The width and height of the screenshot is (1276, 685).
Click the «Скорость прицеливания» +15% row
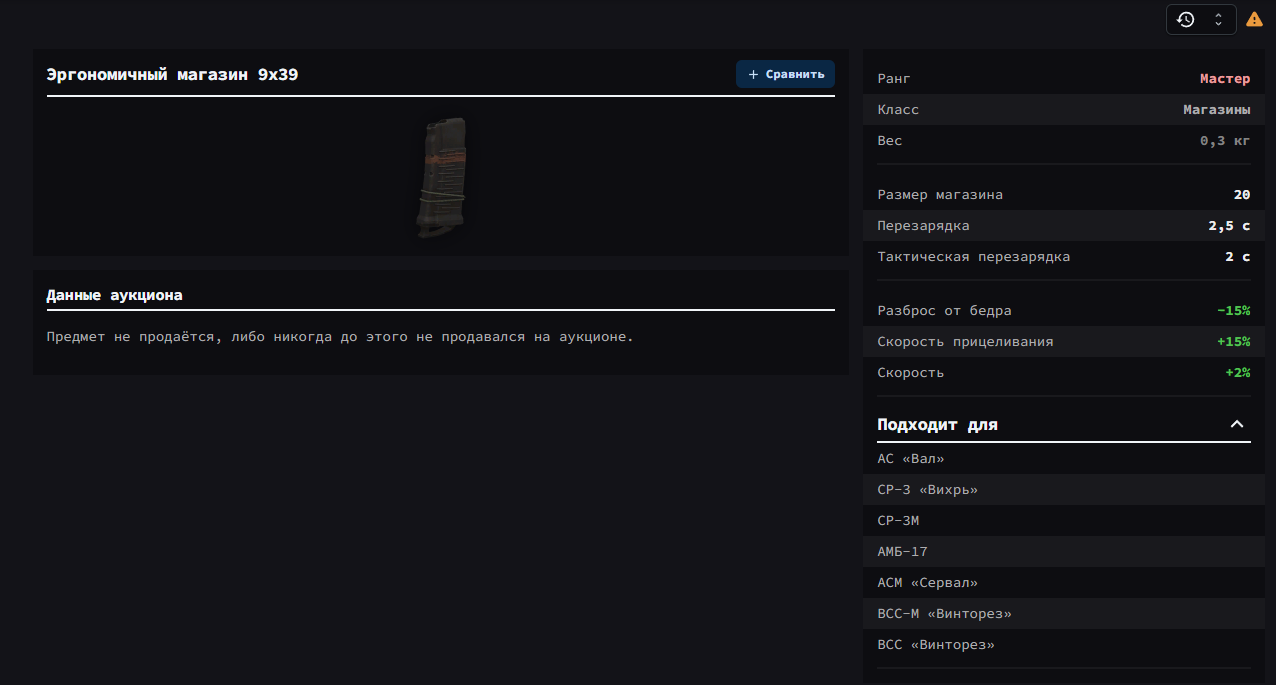coord(1063,342)
